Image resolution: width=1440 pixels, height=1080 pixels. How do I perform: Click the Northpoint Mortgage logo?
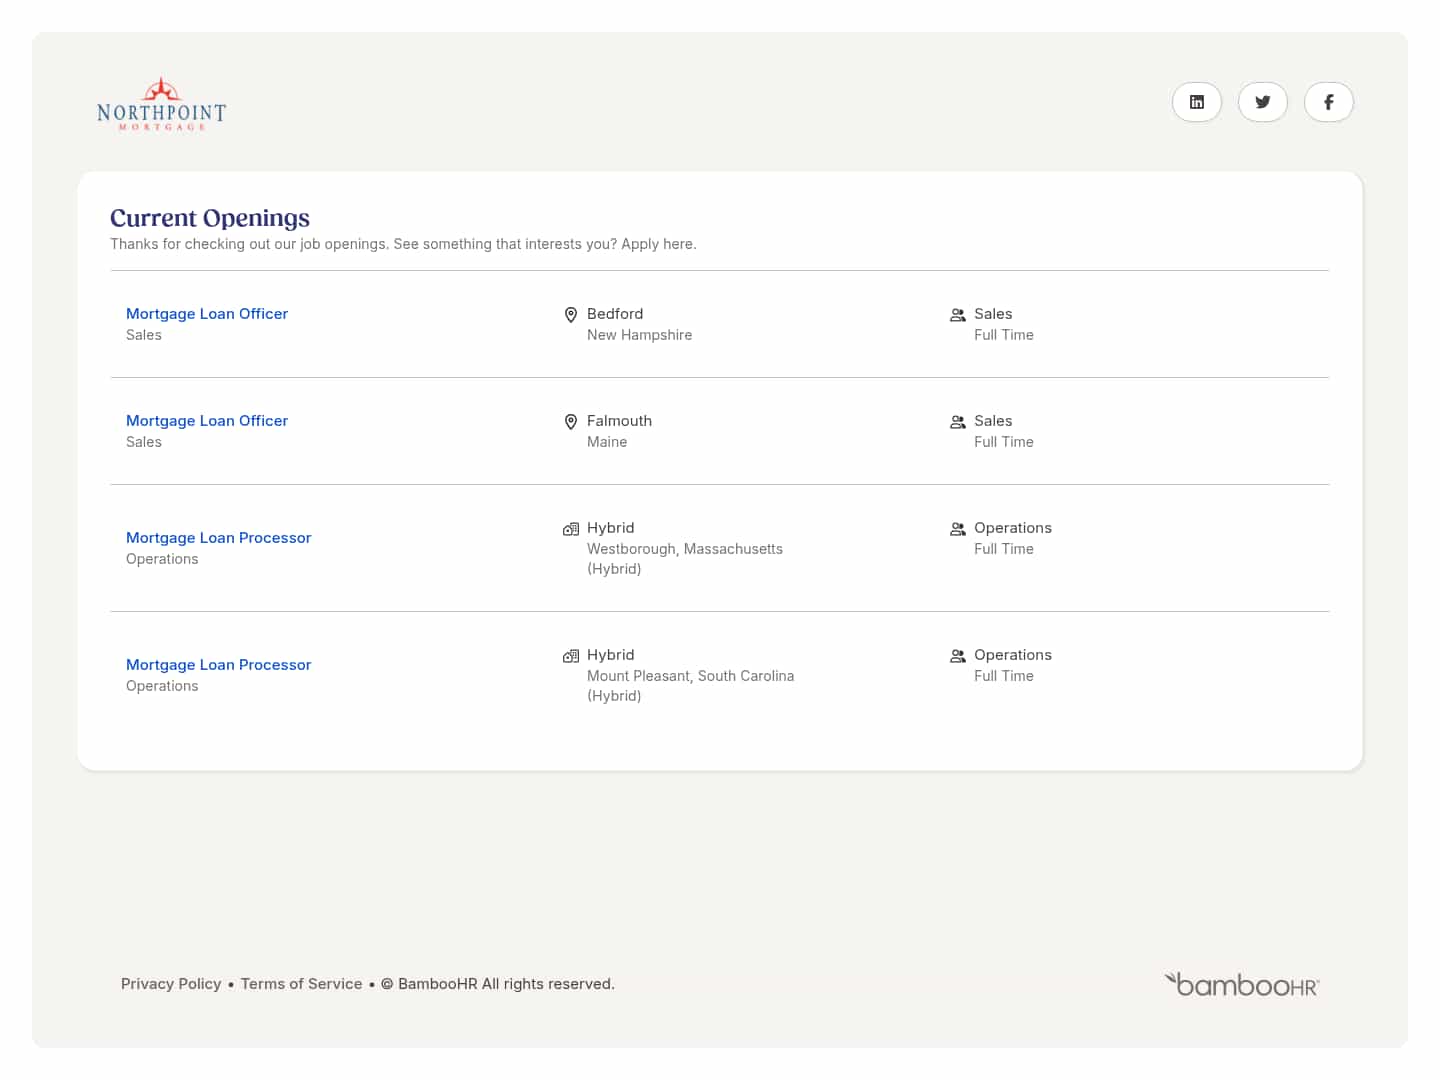[161, 105]
